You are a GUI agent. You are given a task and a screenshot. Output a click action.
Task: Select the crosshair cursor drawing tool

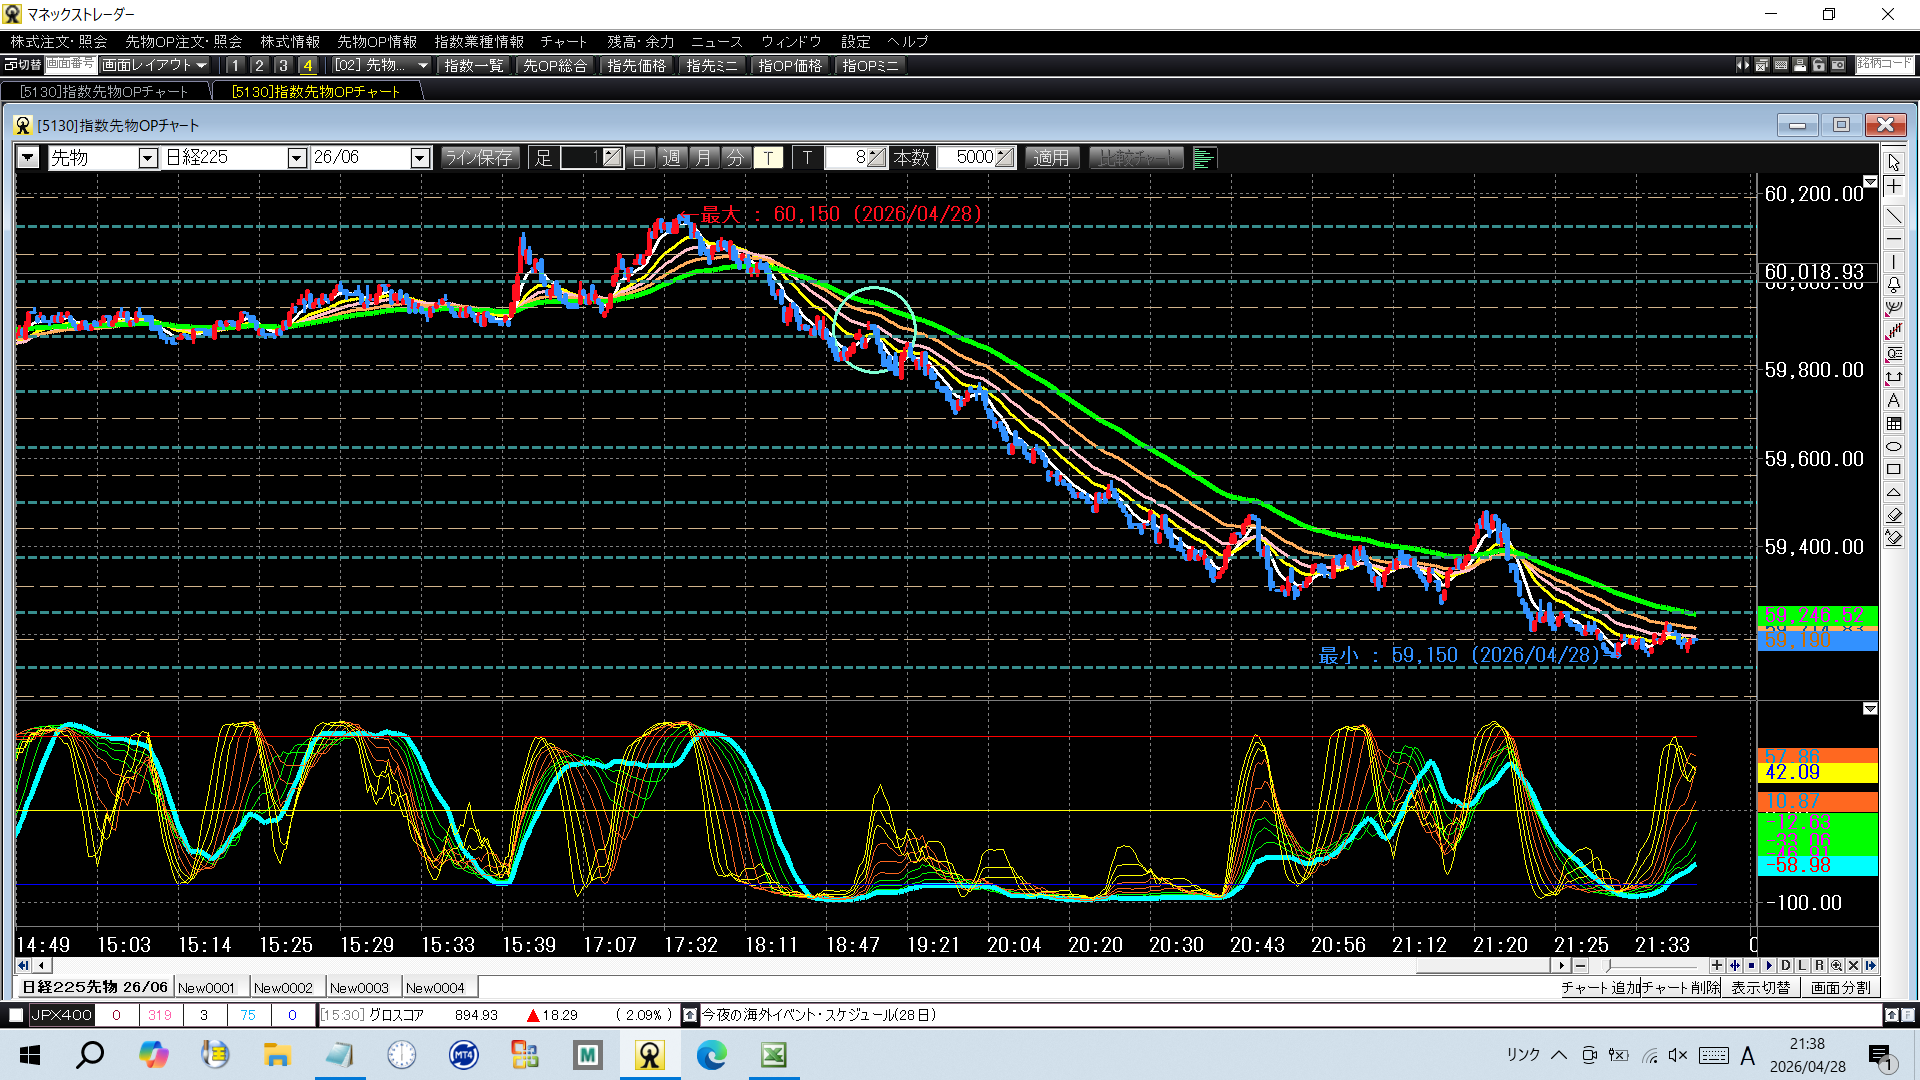[1894, 187]
